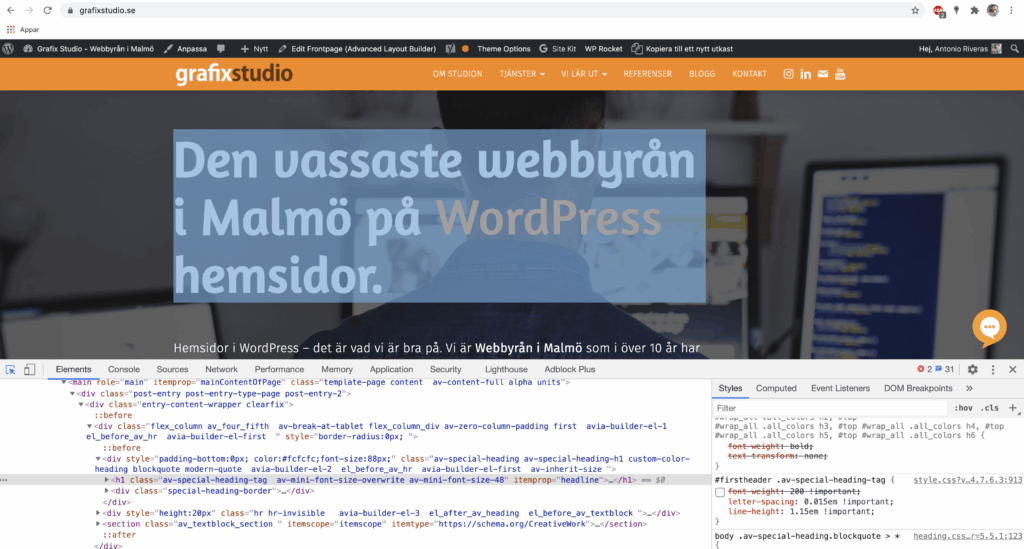The width and height of the screenshot is (1024, 549).
Task: Focus the Styles Filter input
Action: tap(829, 408)
